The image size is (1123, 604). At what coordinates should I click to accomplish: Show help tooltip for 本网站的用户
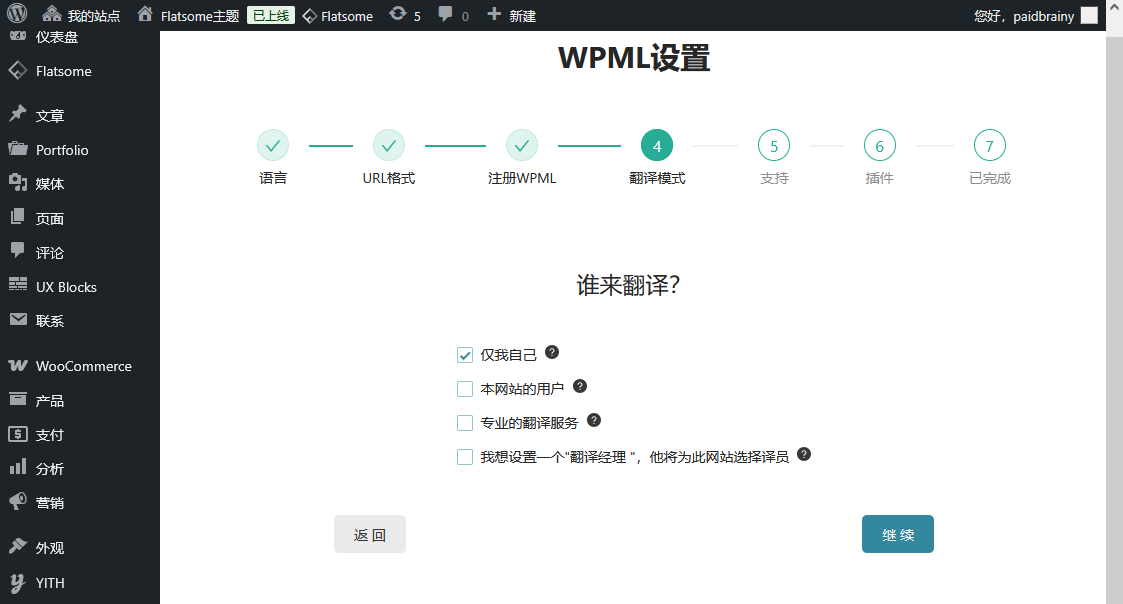click(x=580, y=386)
